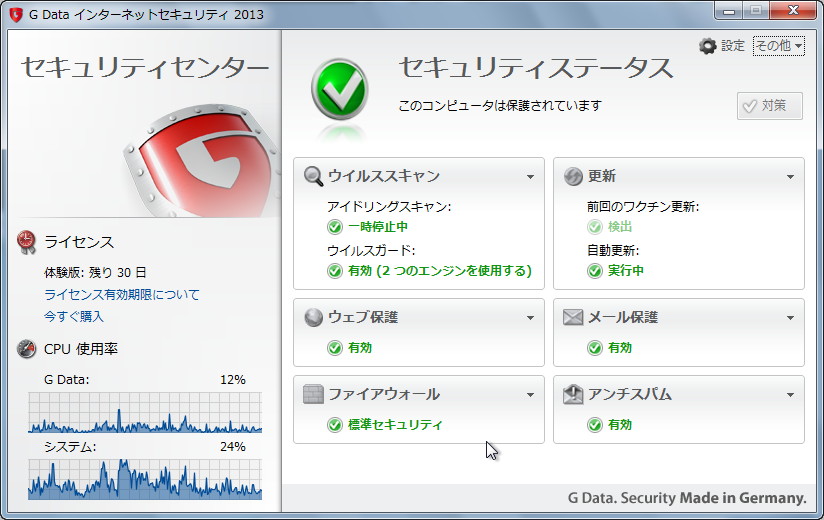Click the green check under アンチスパム
The width and height of the screenshot is (824, 520).
(594, 425)
